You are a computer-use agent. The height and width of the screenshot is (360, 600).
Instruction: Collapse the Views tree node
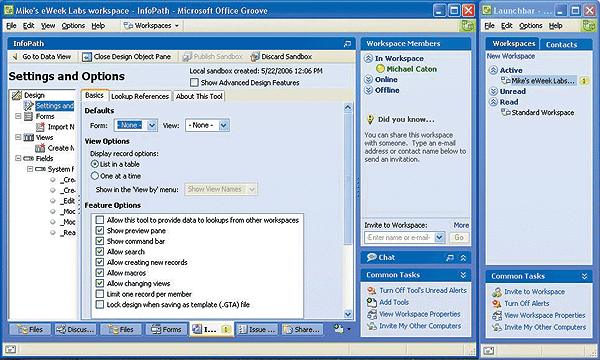pos(18,137)
